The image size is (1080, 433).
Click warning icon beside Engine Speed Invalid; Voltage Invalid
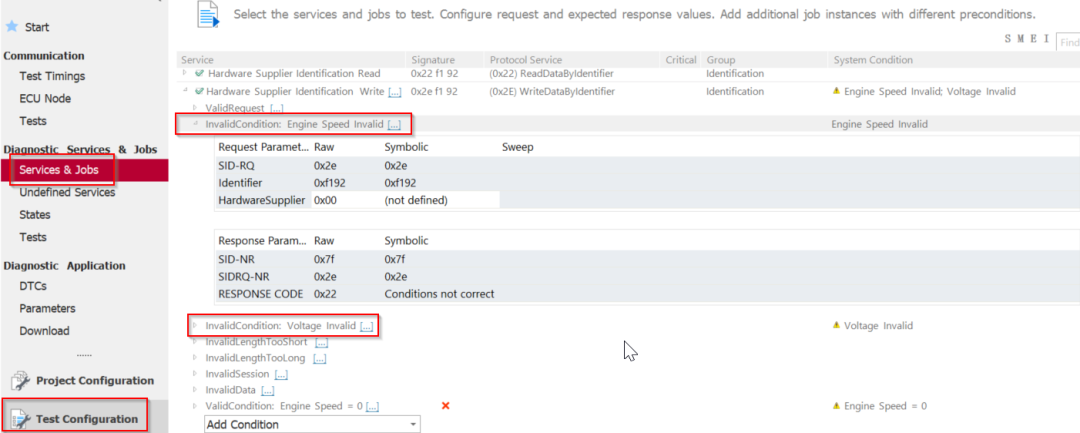click(x=837, y=91)
